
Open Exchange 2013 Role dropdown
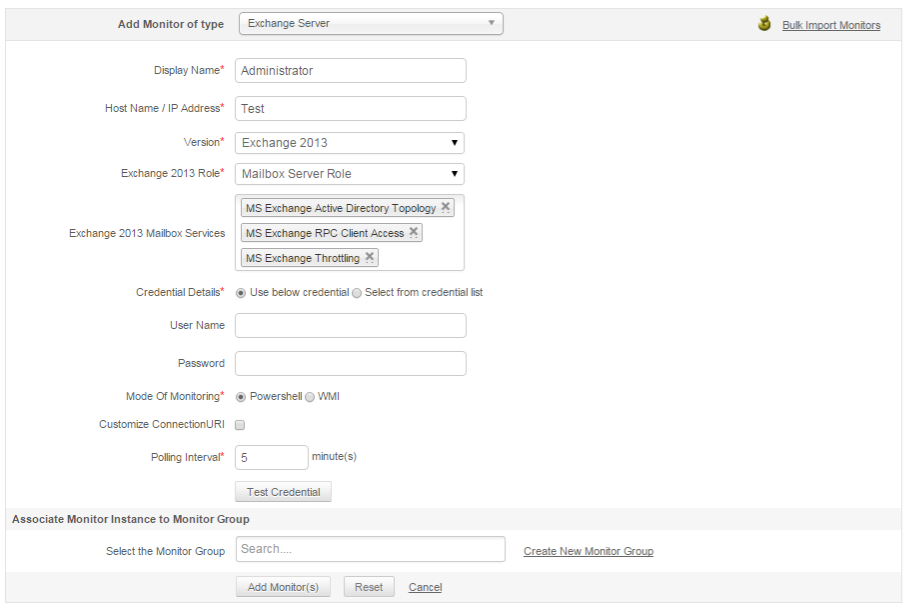(x=349, y=174)
